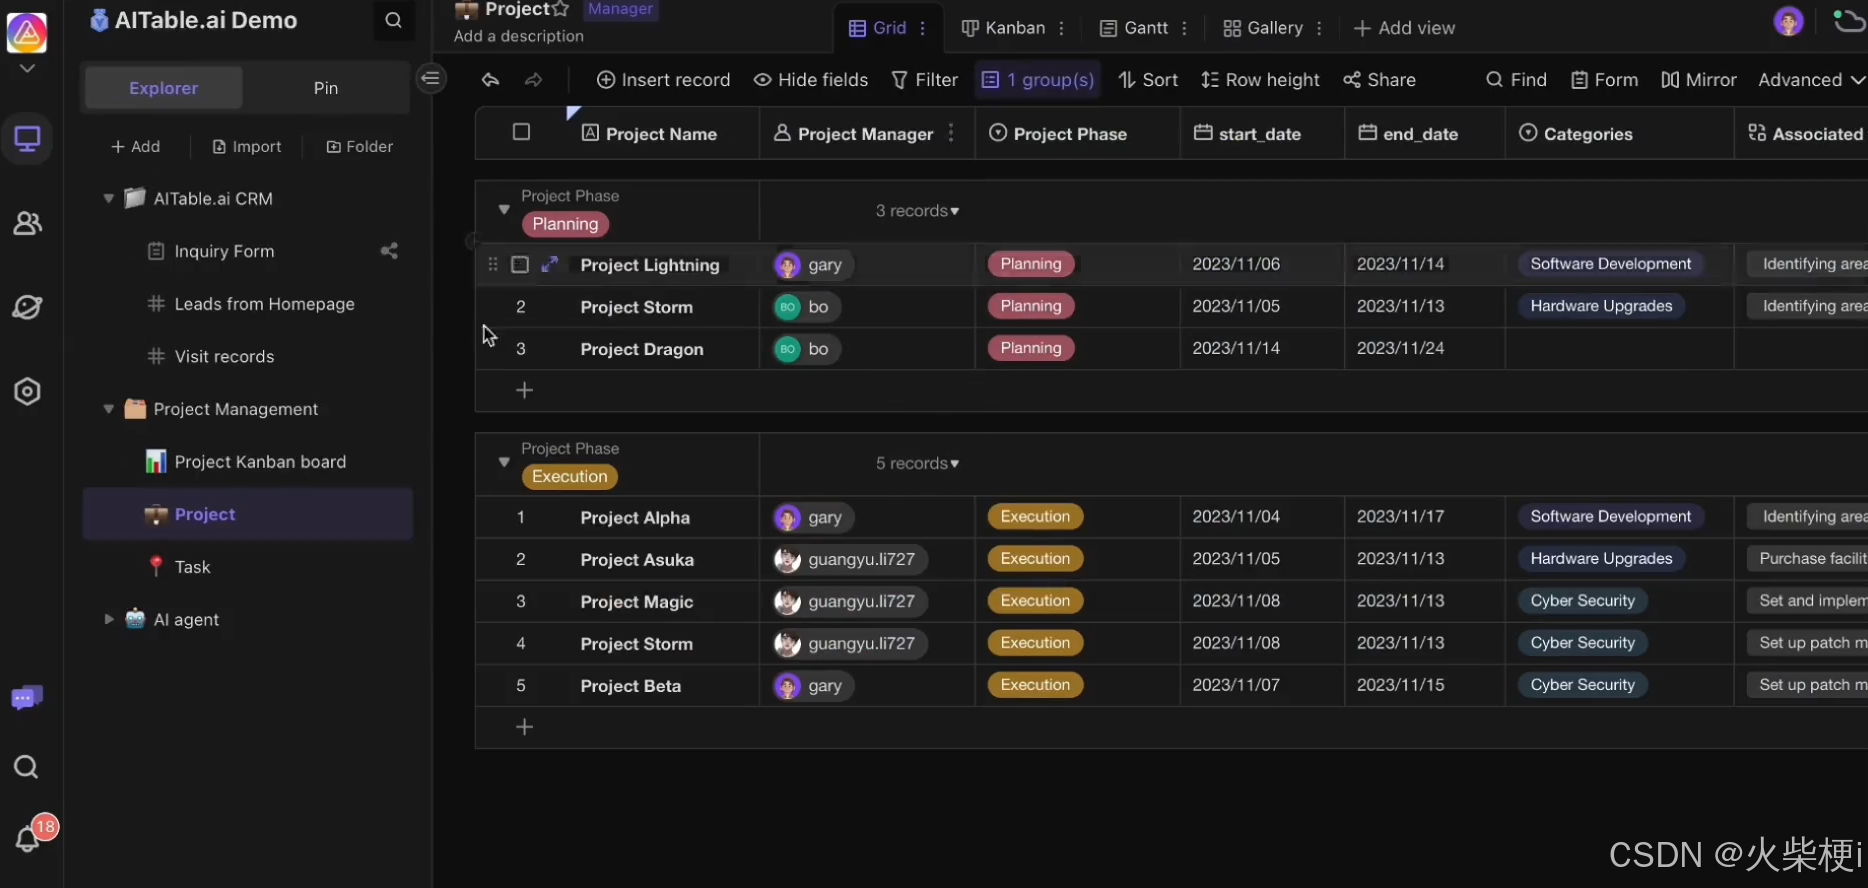This screenshot has width=1868, height=888.
Task: Select the Explorer tab
Action: point(163,88)
